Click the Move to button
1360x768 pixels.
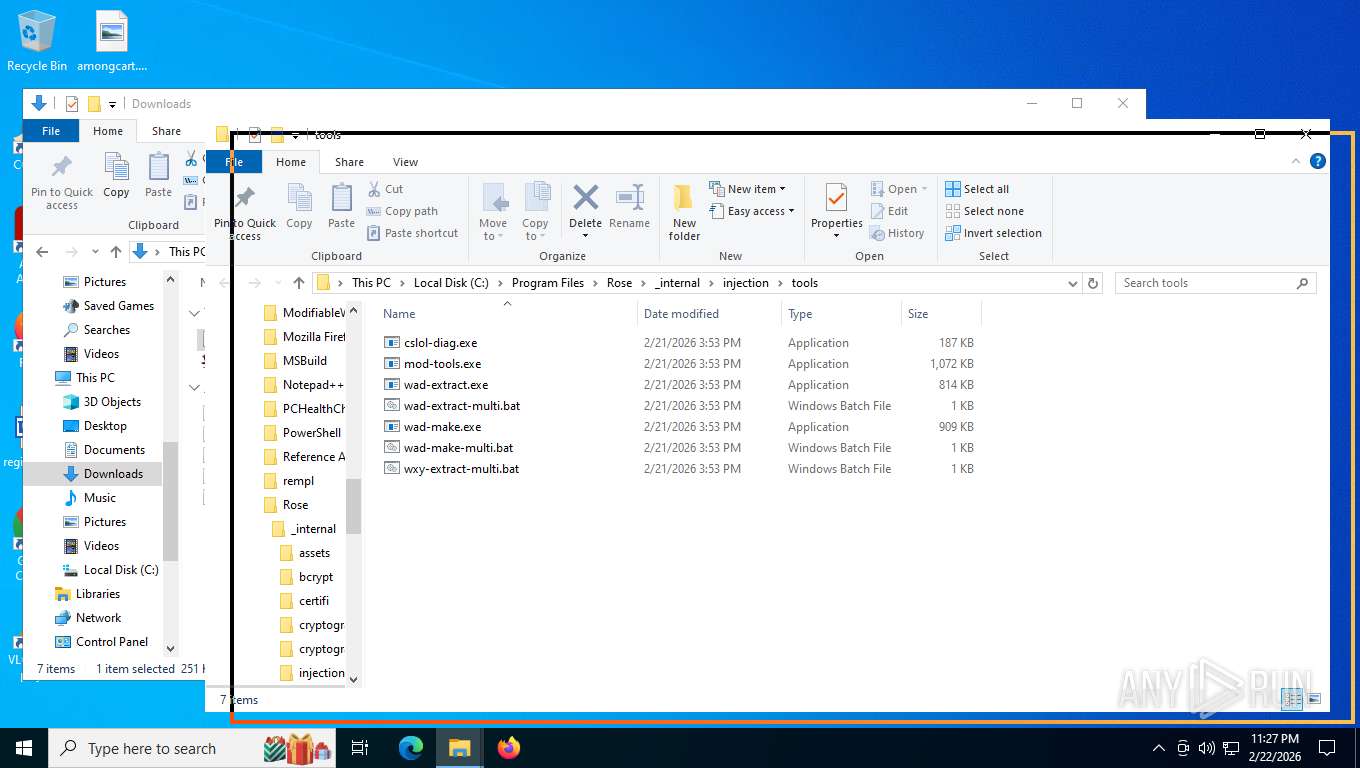coord(493,212)
